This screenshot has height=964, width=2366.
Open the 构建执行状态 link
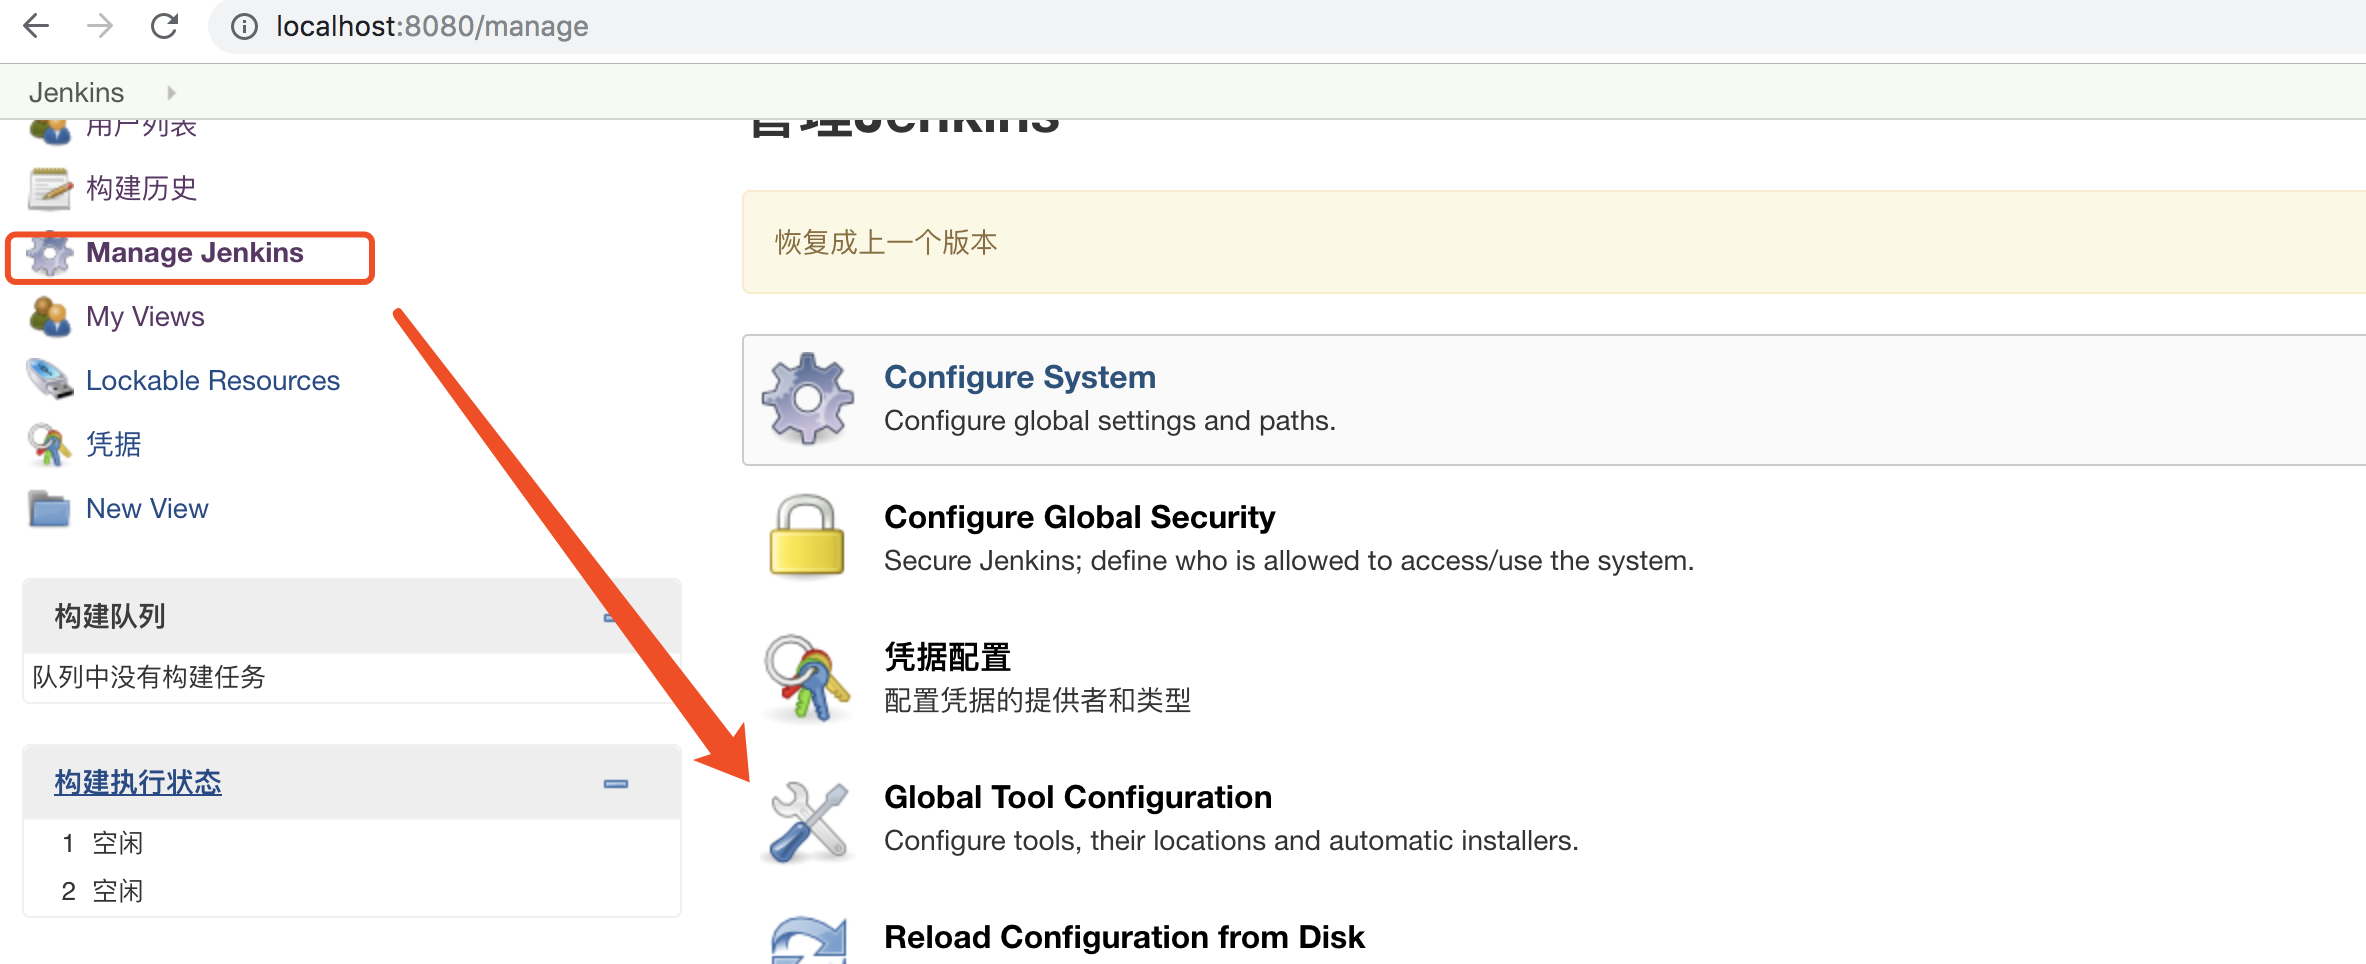(x=138, y=782)
